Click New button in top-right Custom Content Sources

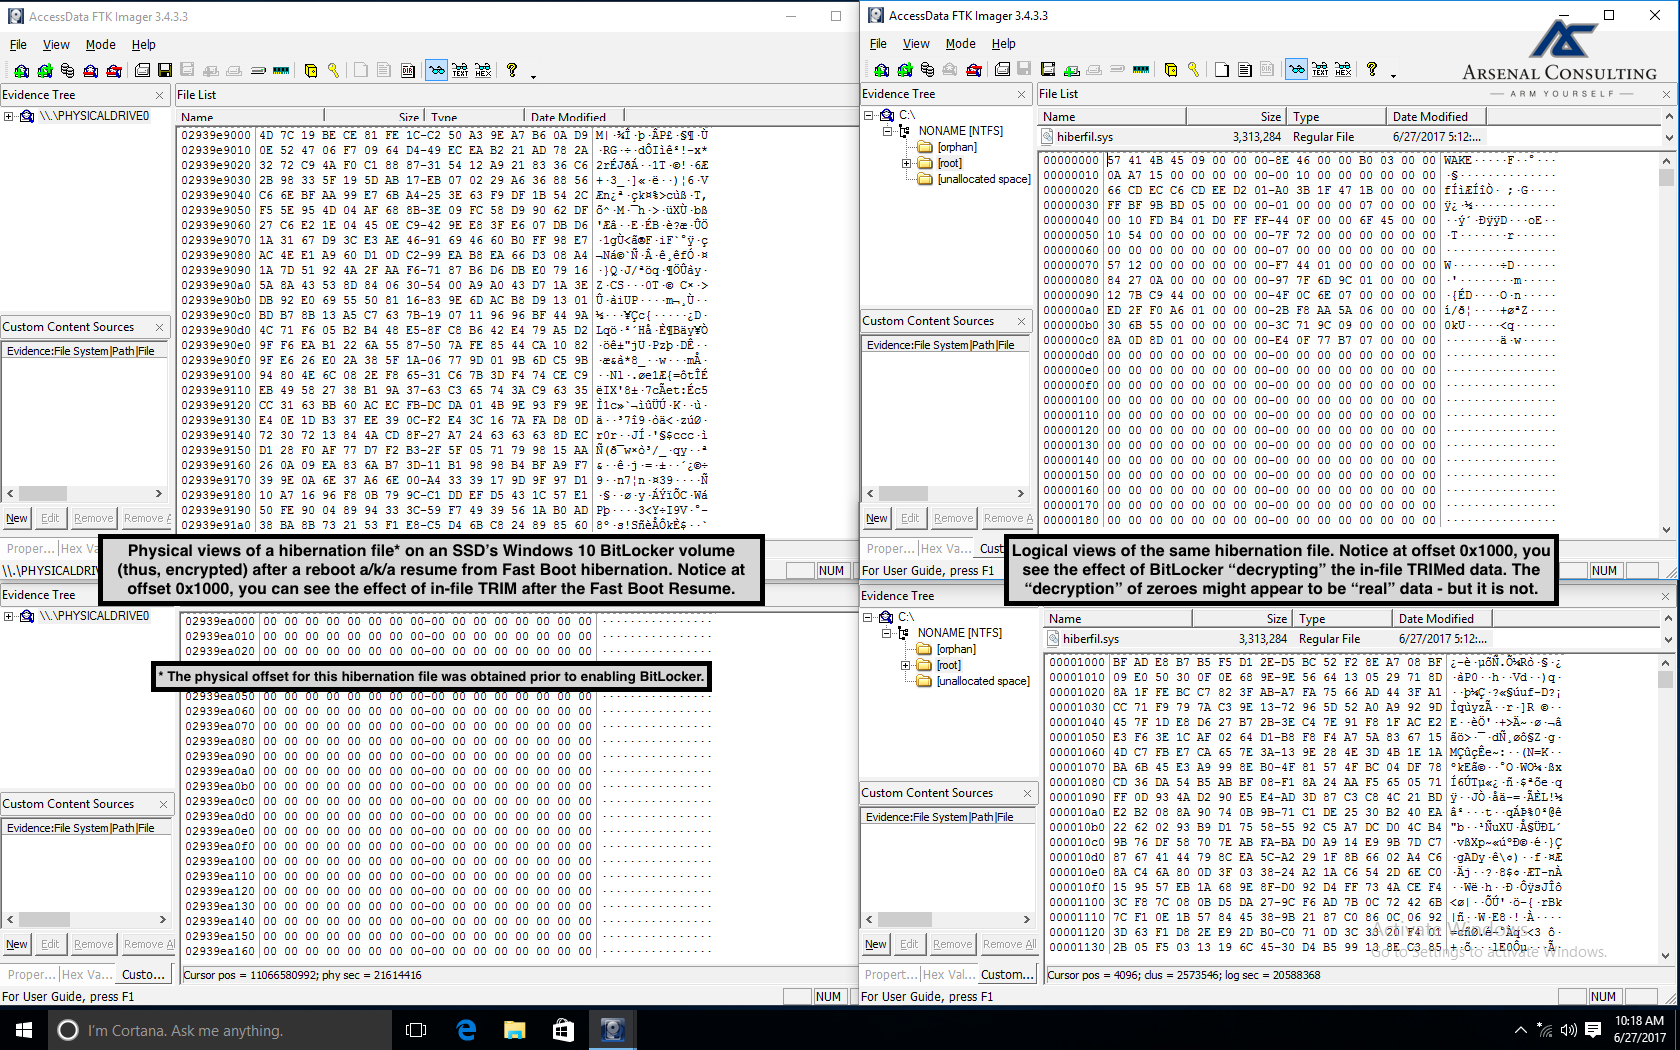[877, 518]
